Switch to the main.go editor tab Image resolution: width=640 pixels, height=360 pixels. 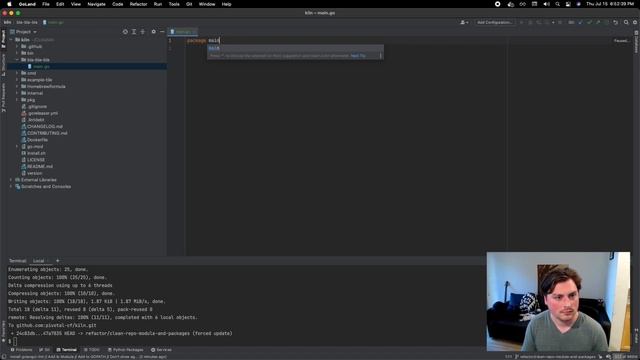coord(182,31)
